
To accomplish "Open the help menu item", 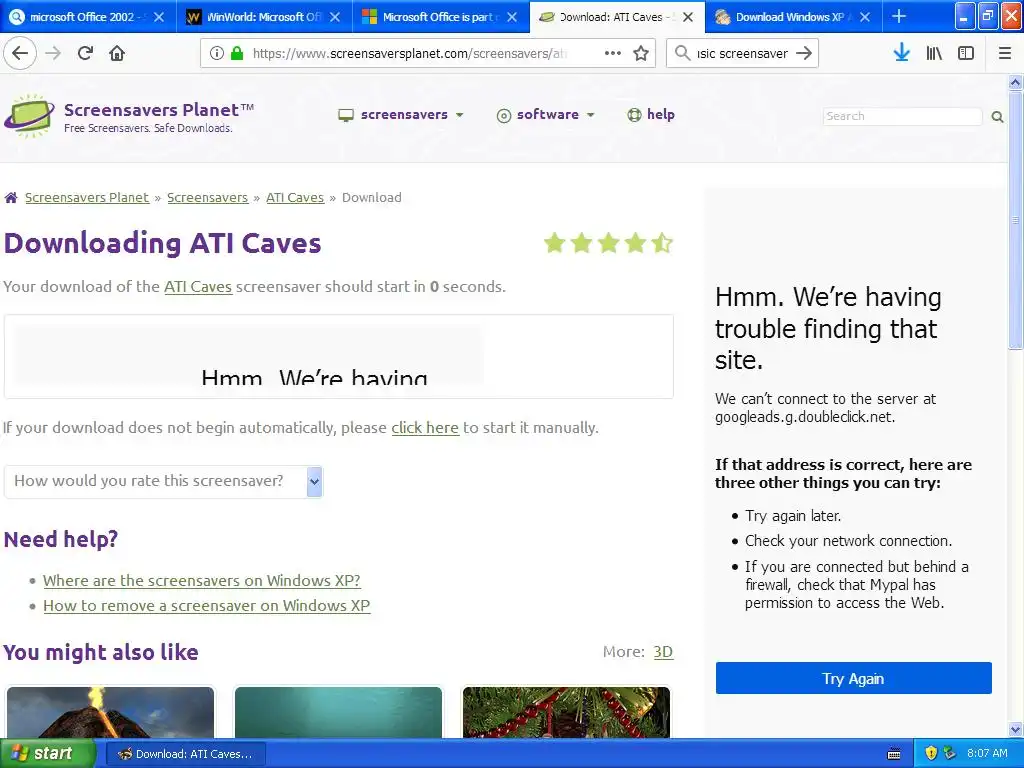I will [x=651, y=115].
